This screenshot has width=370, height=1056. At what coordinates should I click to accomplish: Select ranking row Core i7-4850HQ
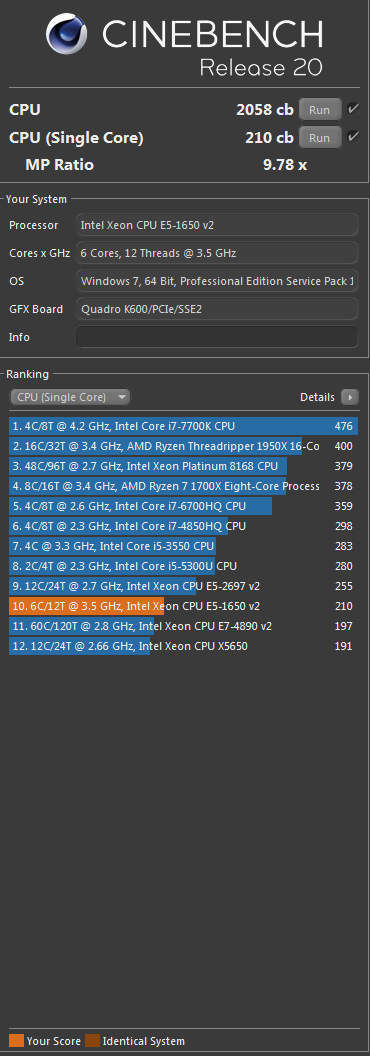pos(183,526)
